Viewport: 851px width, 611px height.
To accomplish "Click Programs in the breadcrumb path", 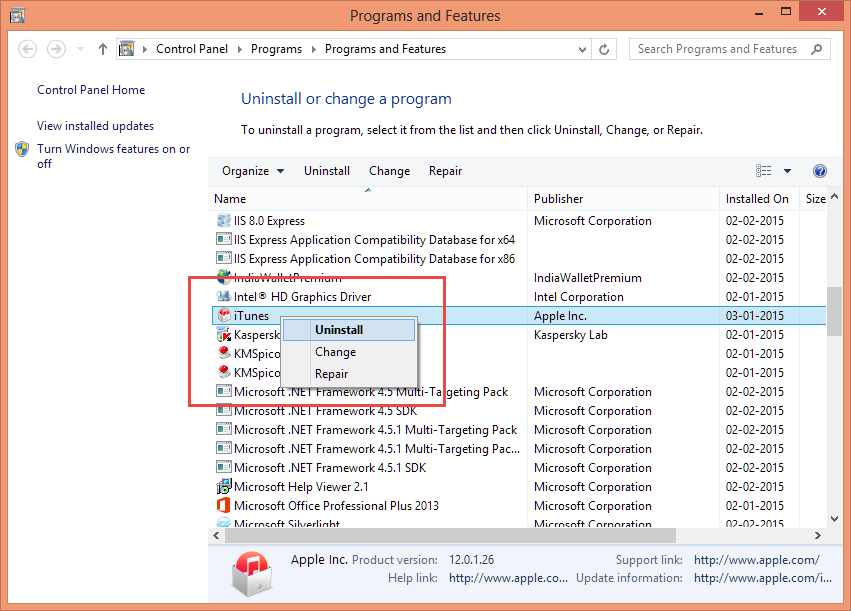I will [276, 49].
